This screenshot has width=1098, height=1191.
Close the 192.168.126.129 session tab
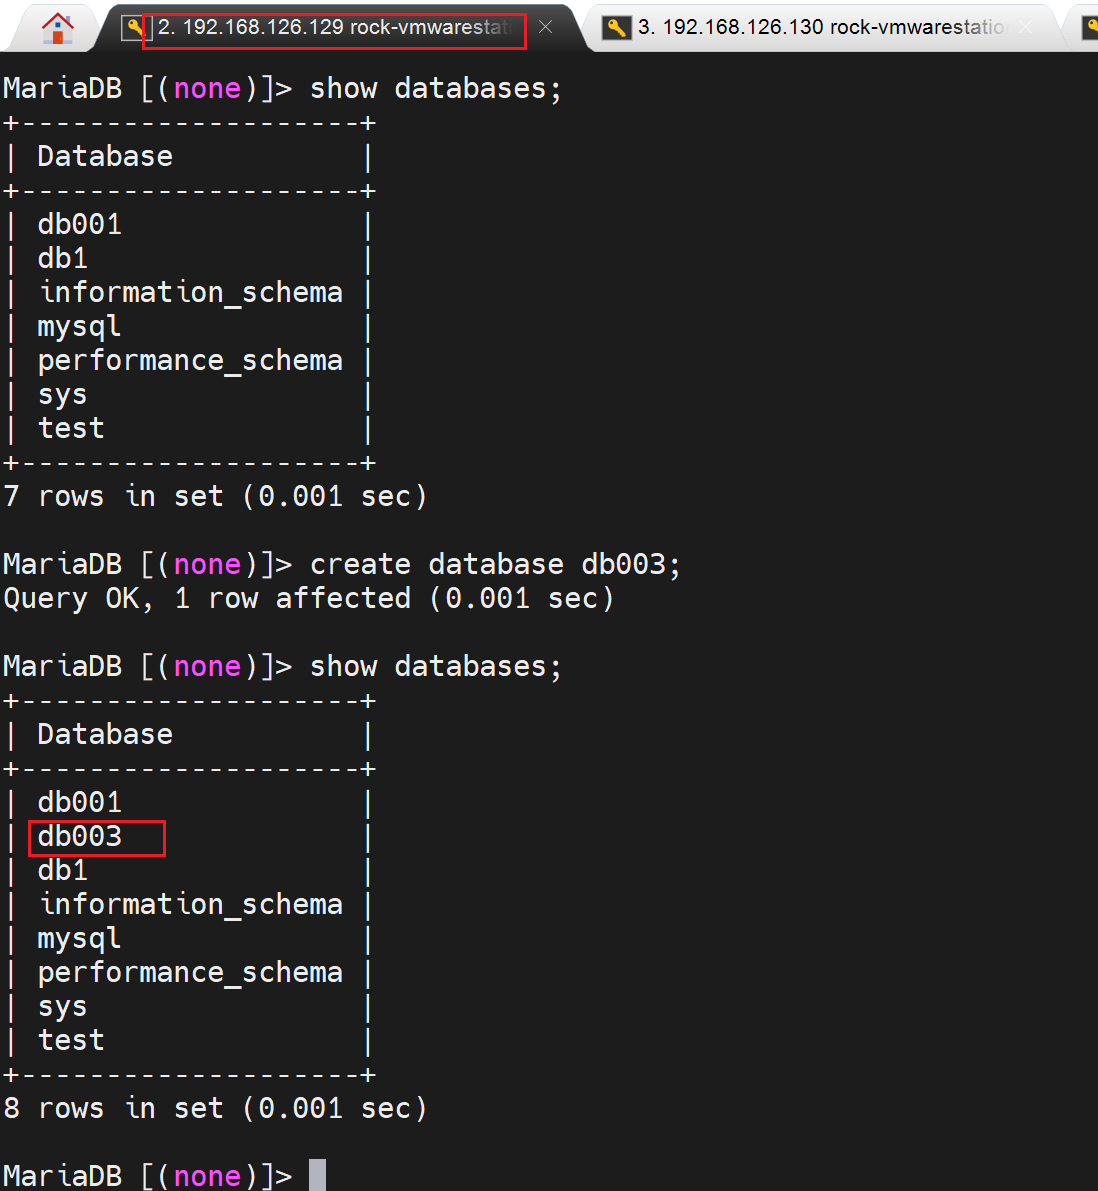tap(545, 27)
